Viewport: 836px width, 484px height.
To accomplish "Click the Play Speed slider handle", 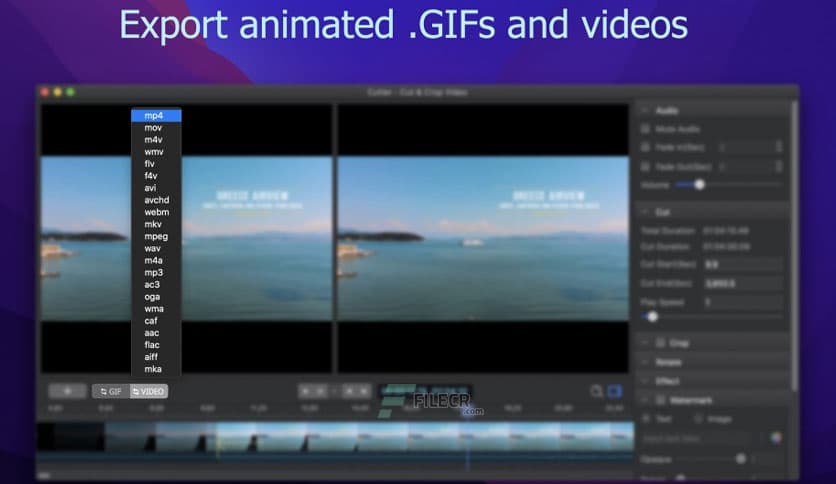I will tap(652, 317).
